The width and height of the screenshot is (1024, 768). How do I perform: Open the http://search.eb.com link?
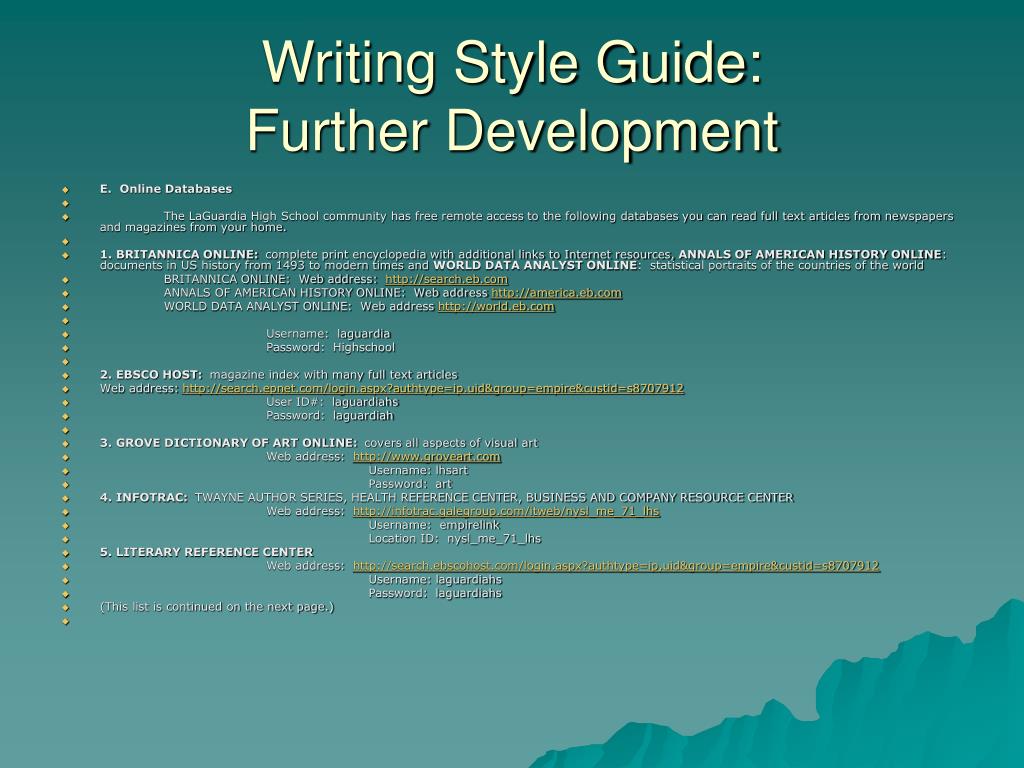[x=446, y=279]
